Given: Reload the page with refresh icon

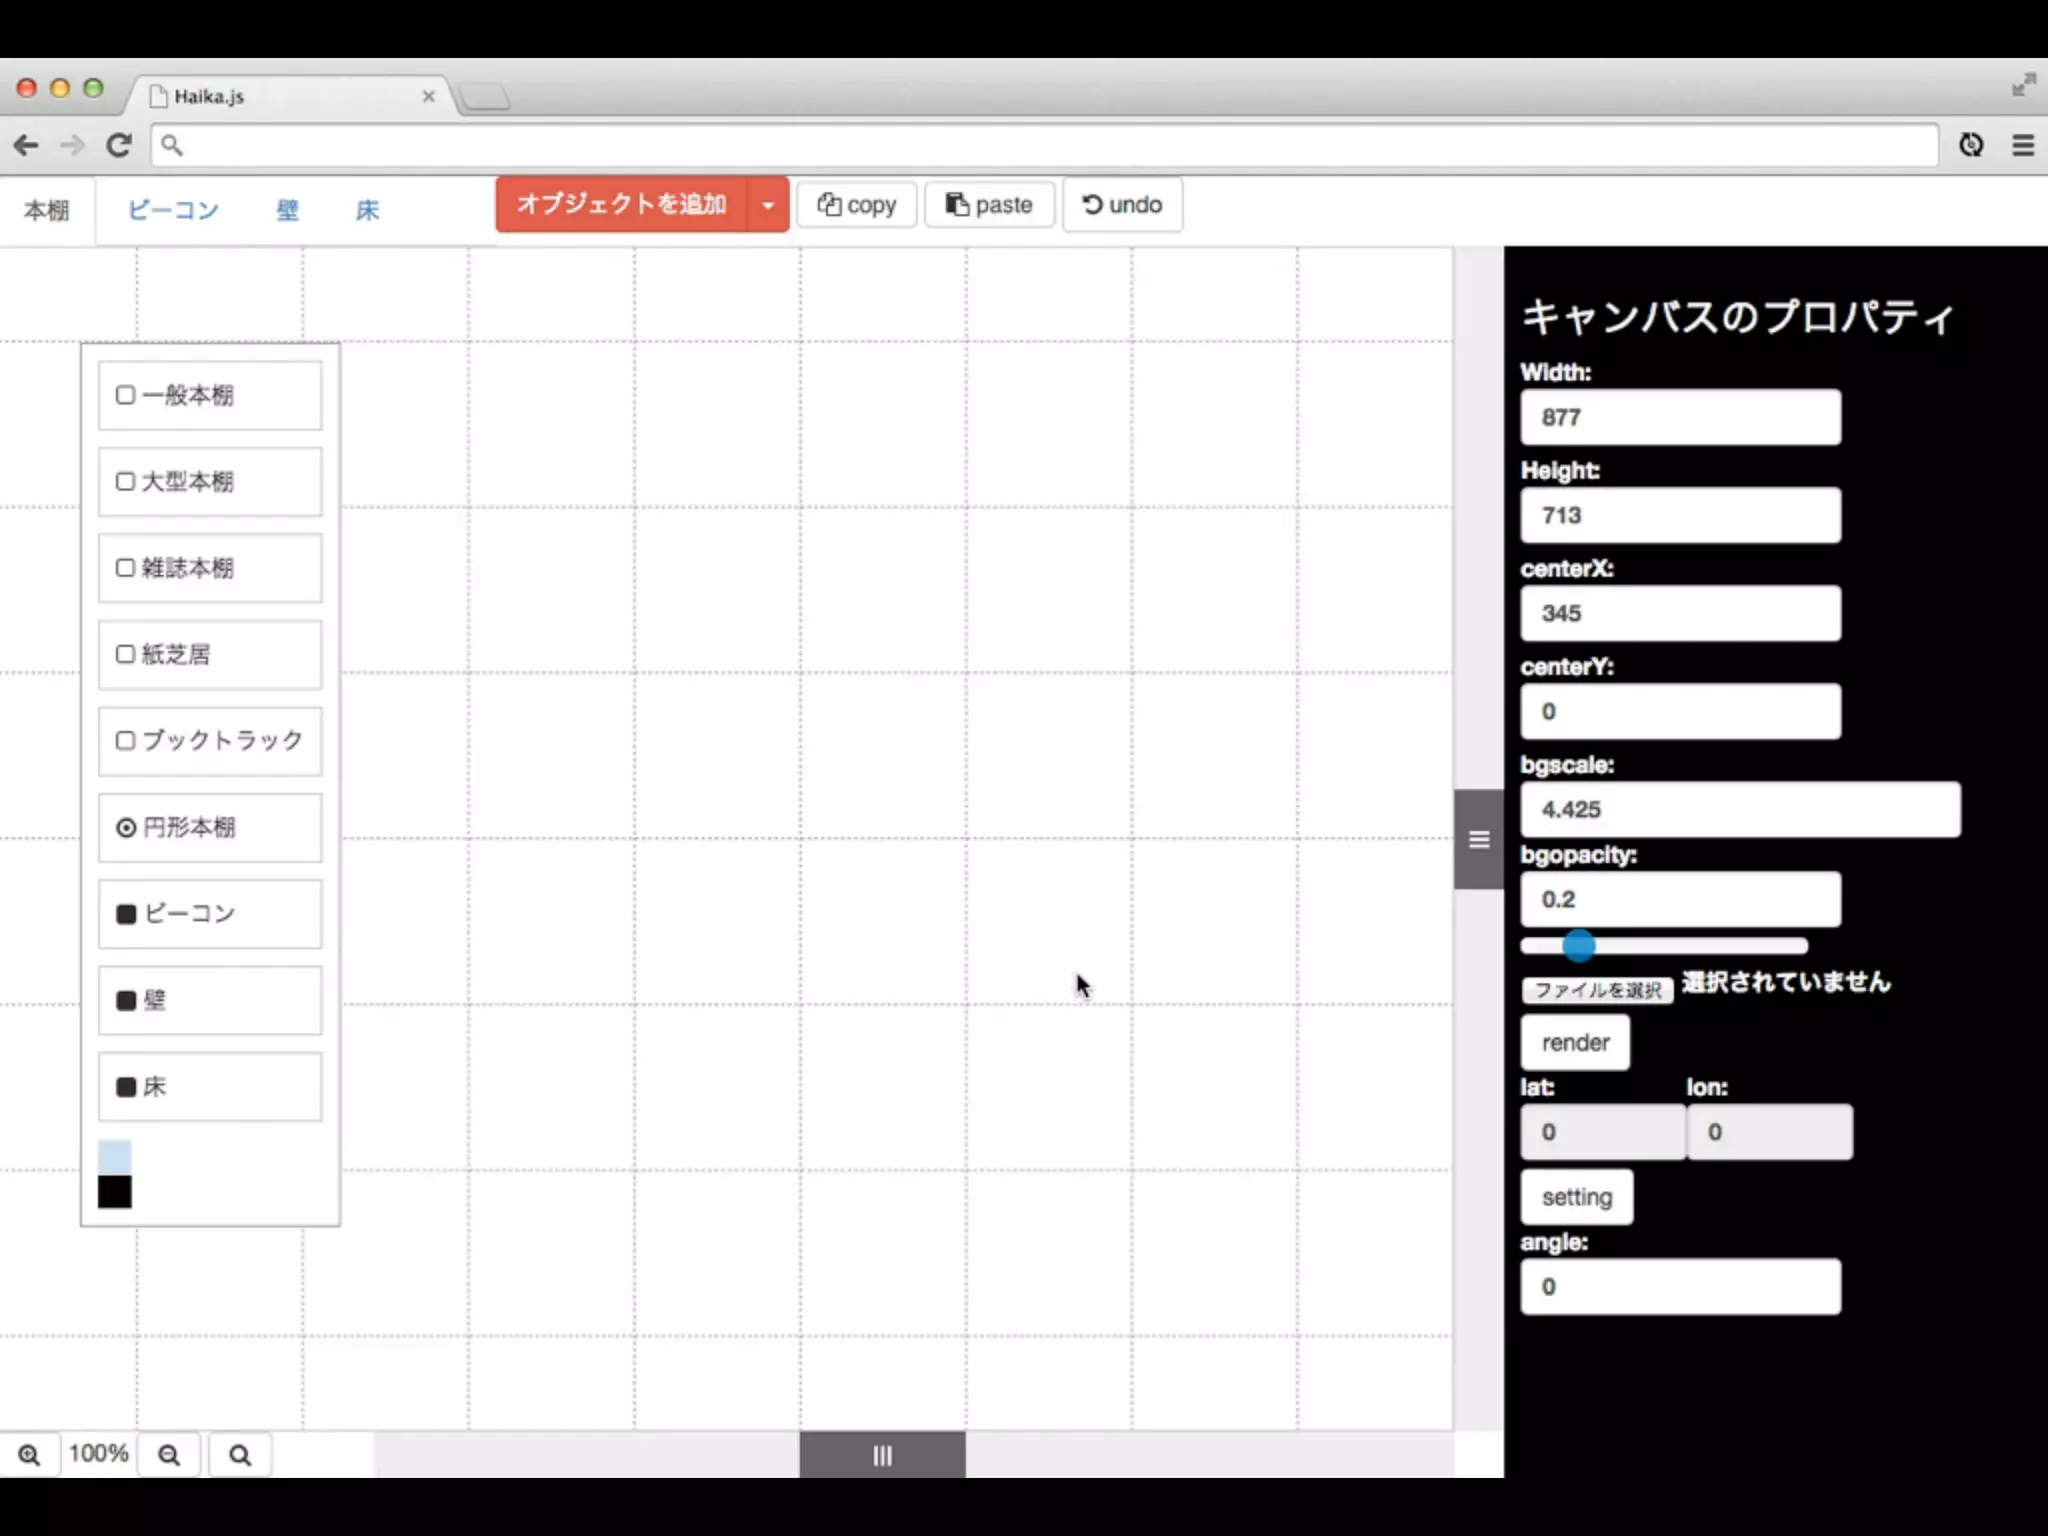Looking at the screenshot, I should pyautogui.click(x=119, y=145).
